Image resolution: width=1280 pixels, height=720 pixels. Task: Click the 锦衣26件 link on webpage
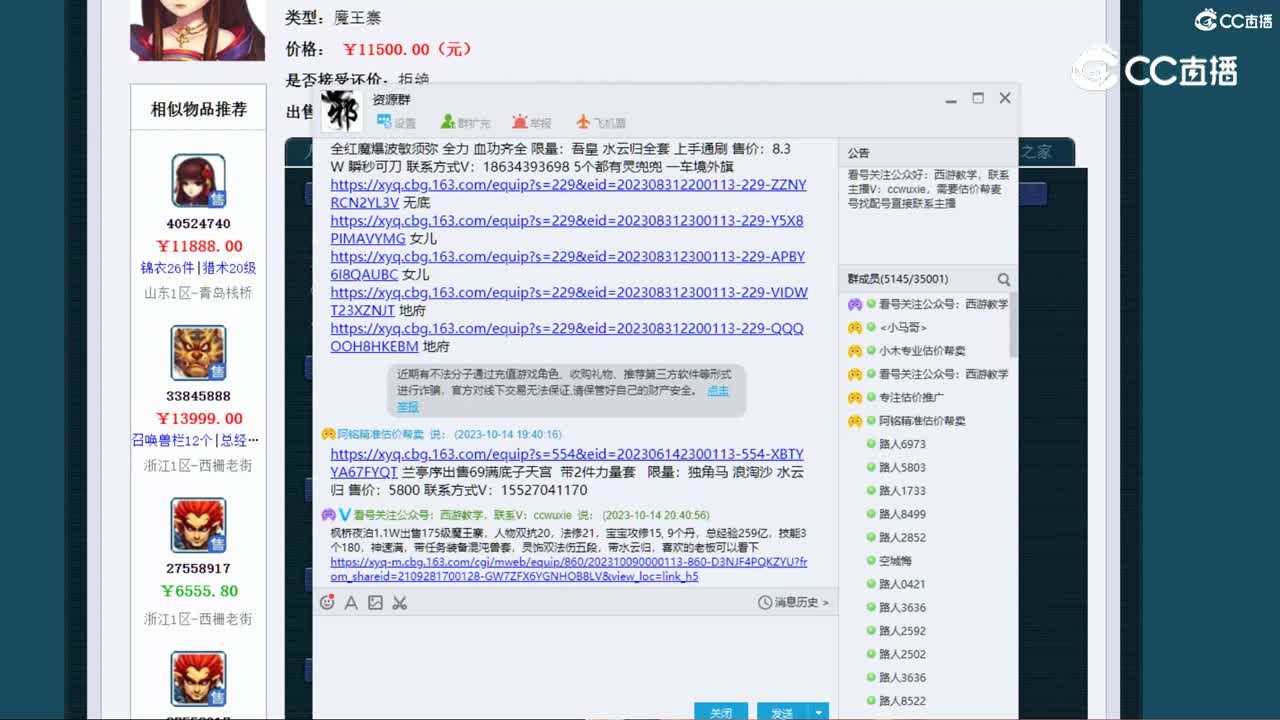tap(167, 268)
